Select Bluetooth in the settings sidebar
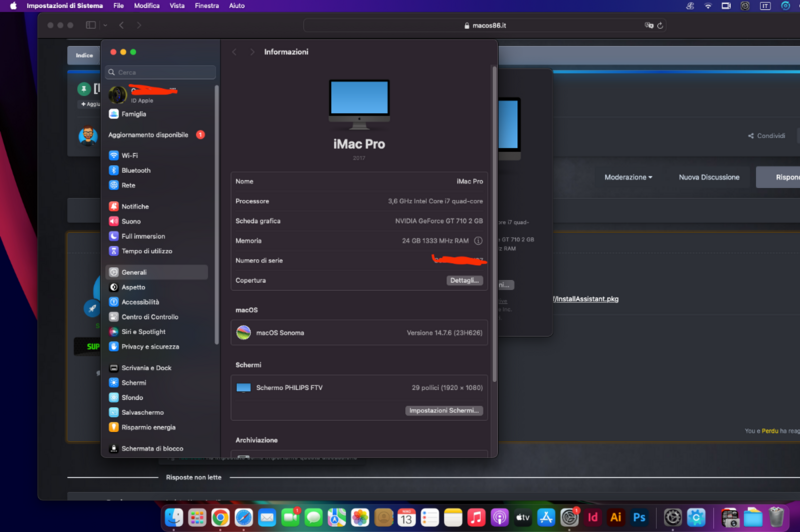Viewport: 800px width, 532px height. [x=135, y=170]
